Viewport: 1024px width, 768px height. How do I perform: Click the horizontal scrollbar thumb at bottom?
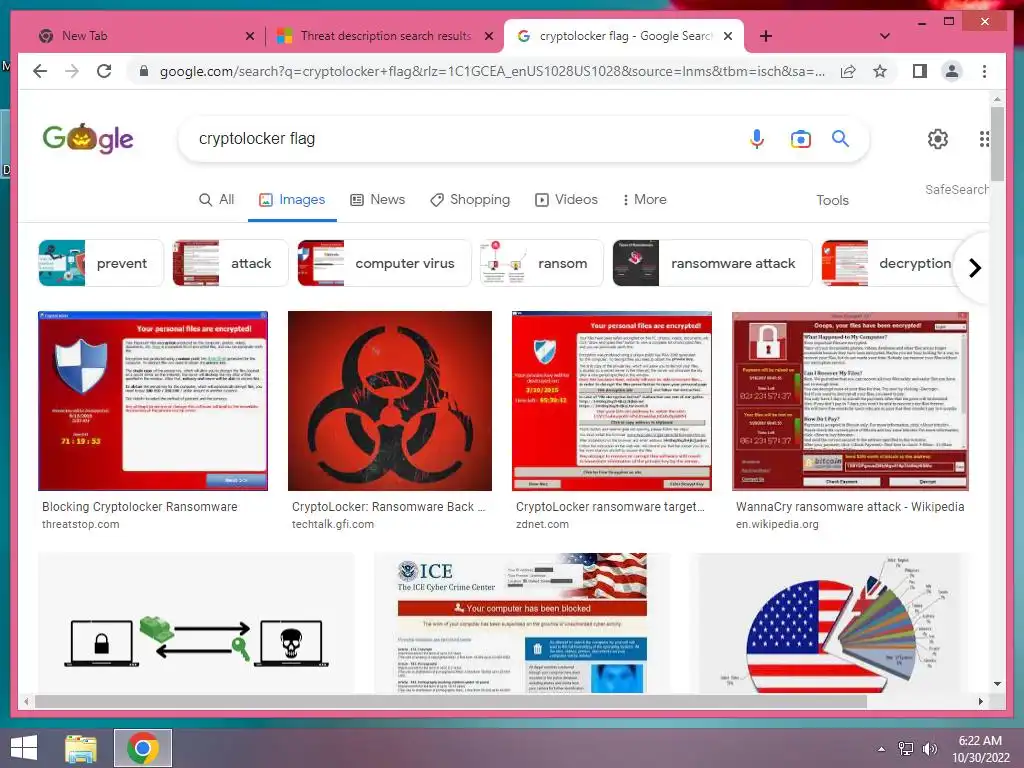pyautogui.click(x=451, y=701)
